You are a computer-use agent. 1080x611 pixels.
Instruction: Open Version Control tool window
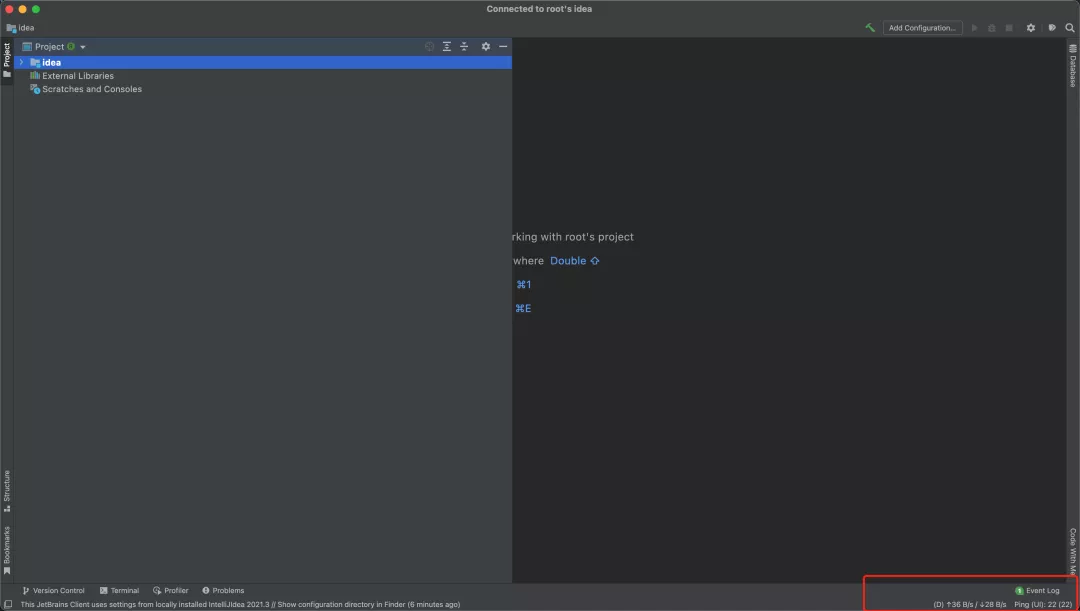click(x=53, y=590)
